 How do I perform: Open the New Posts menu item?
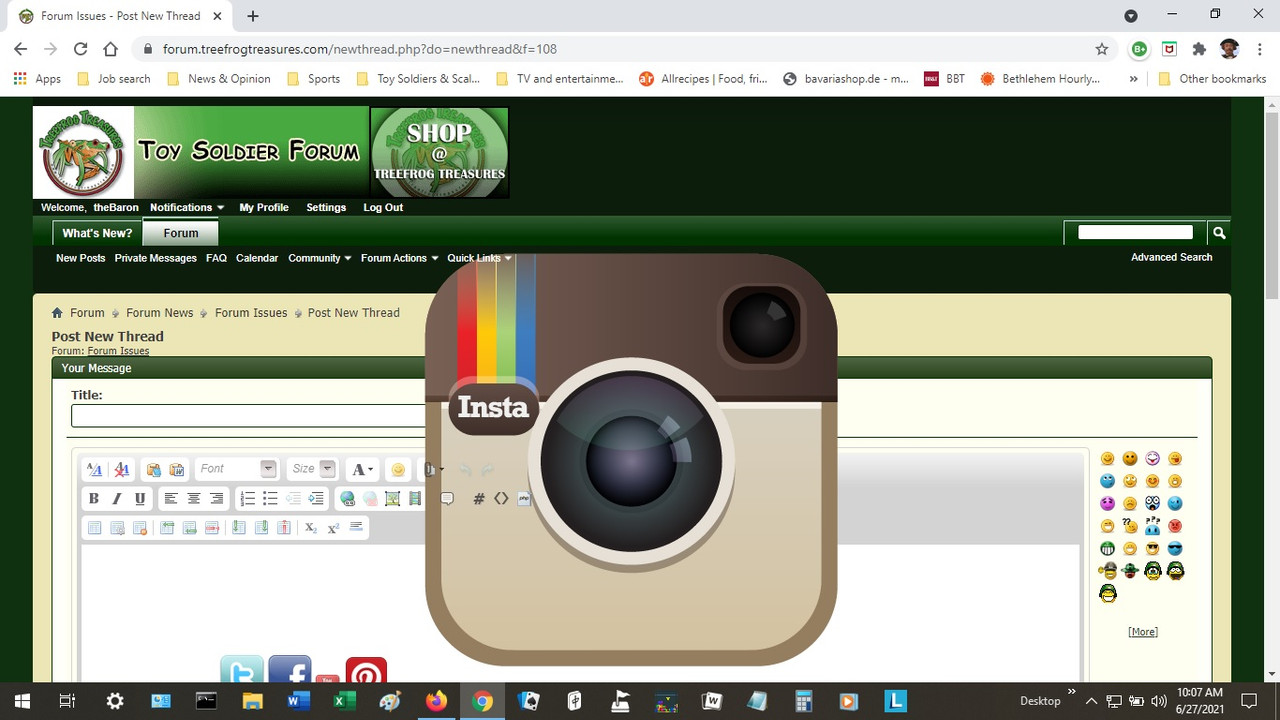click(80, 258)
